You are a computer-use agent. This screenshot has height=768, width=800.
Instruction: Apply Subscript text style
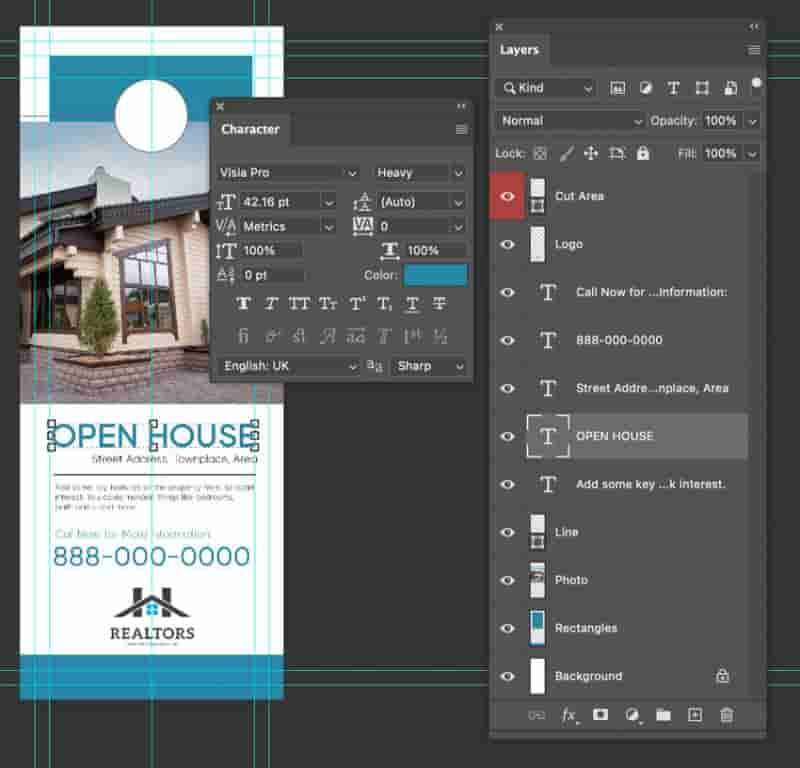[x=384, y=304]
